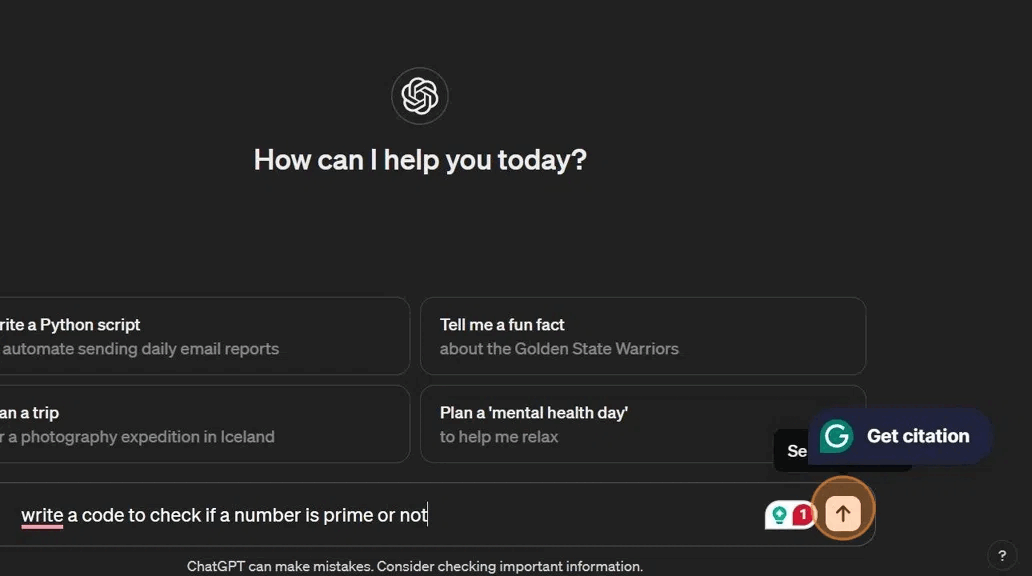Screen dimensions: 1032x576
Task: Click the word "prime" in the message box
Action: click(x=347, y=516)
